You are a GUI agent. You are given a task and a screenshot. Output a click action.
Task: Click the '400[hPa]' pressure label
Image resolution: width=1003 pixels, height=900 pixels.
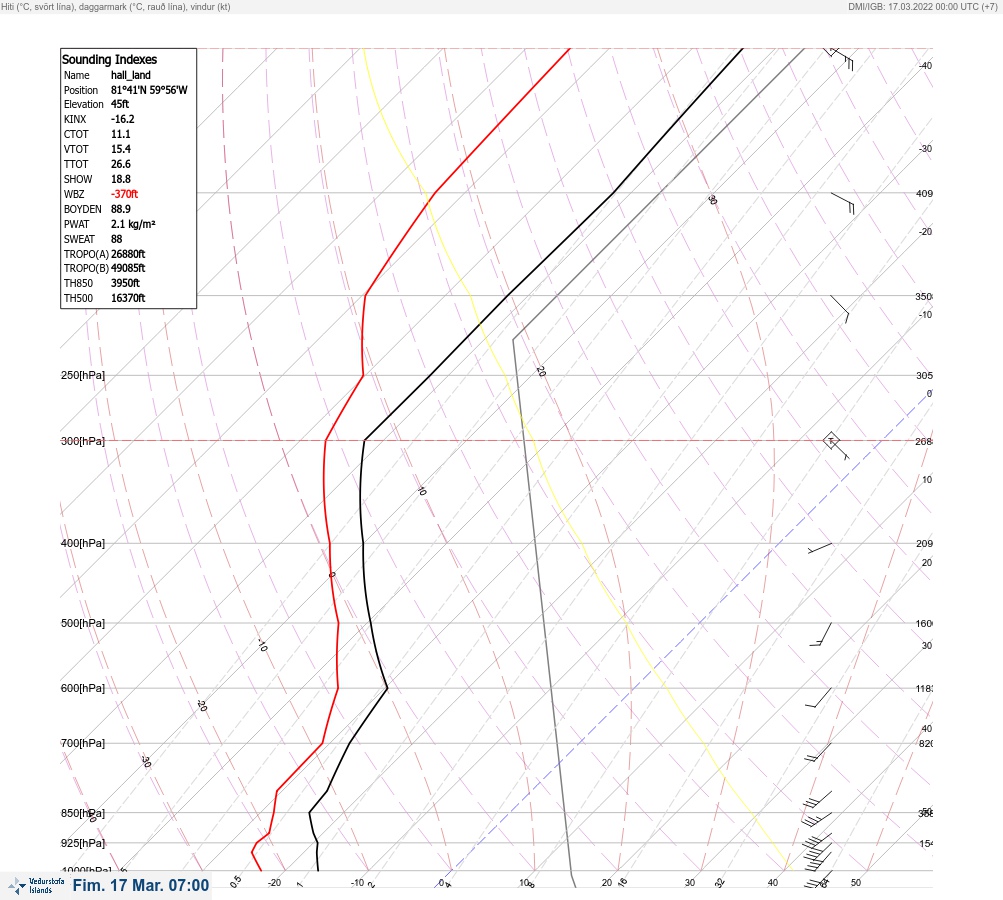(x=83, y=543)
